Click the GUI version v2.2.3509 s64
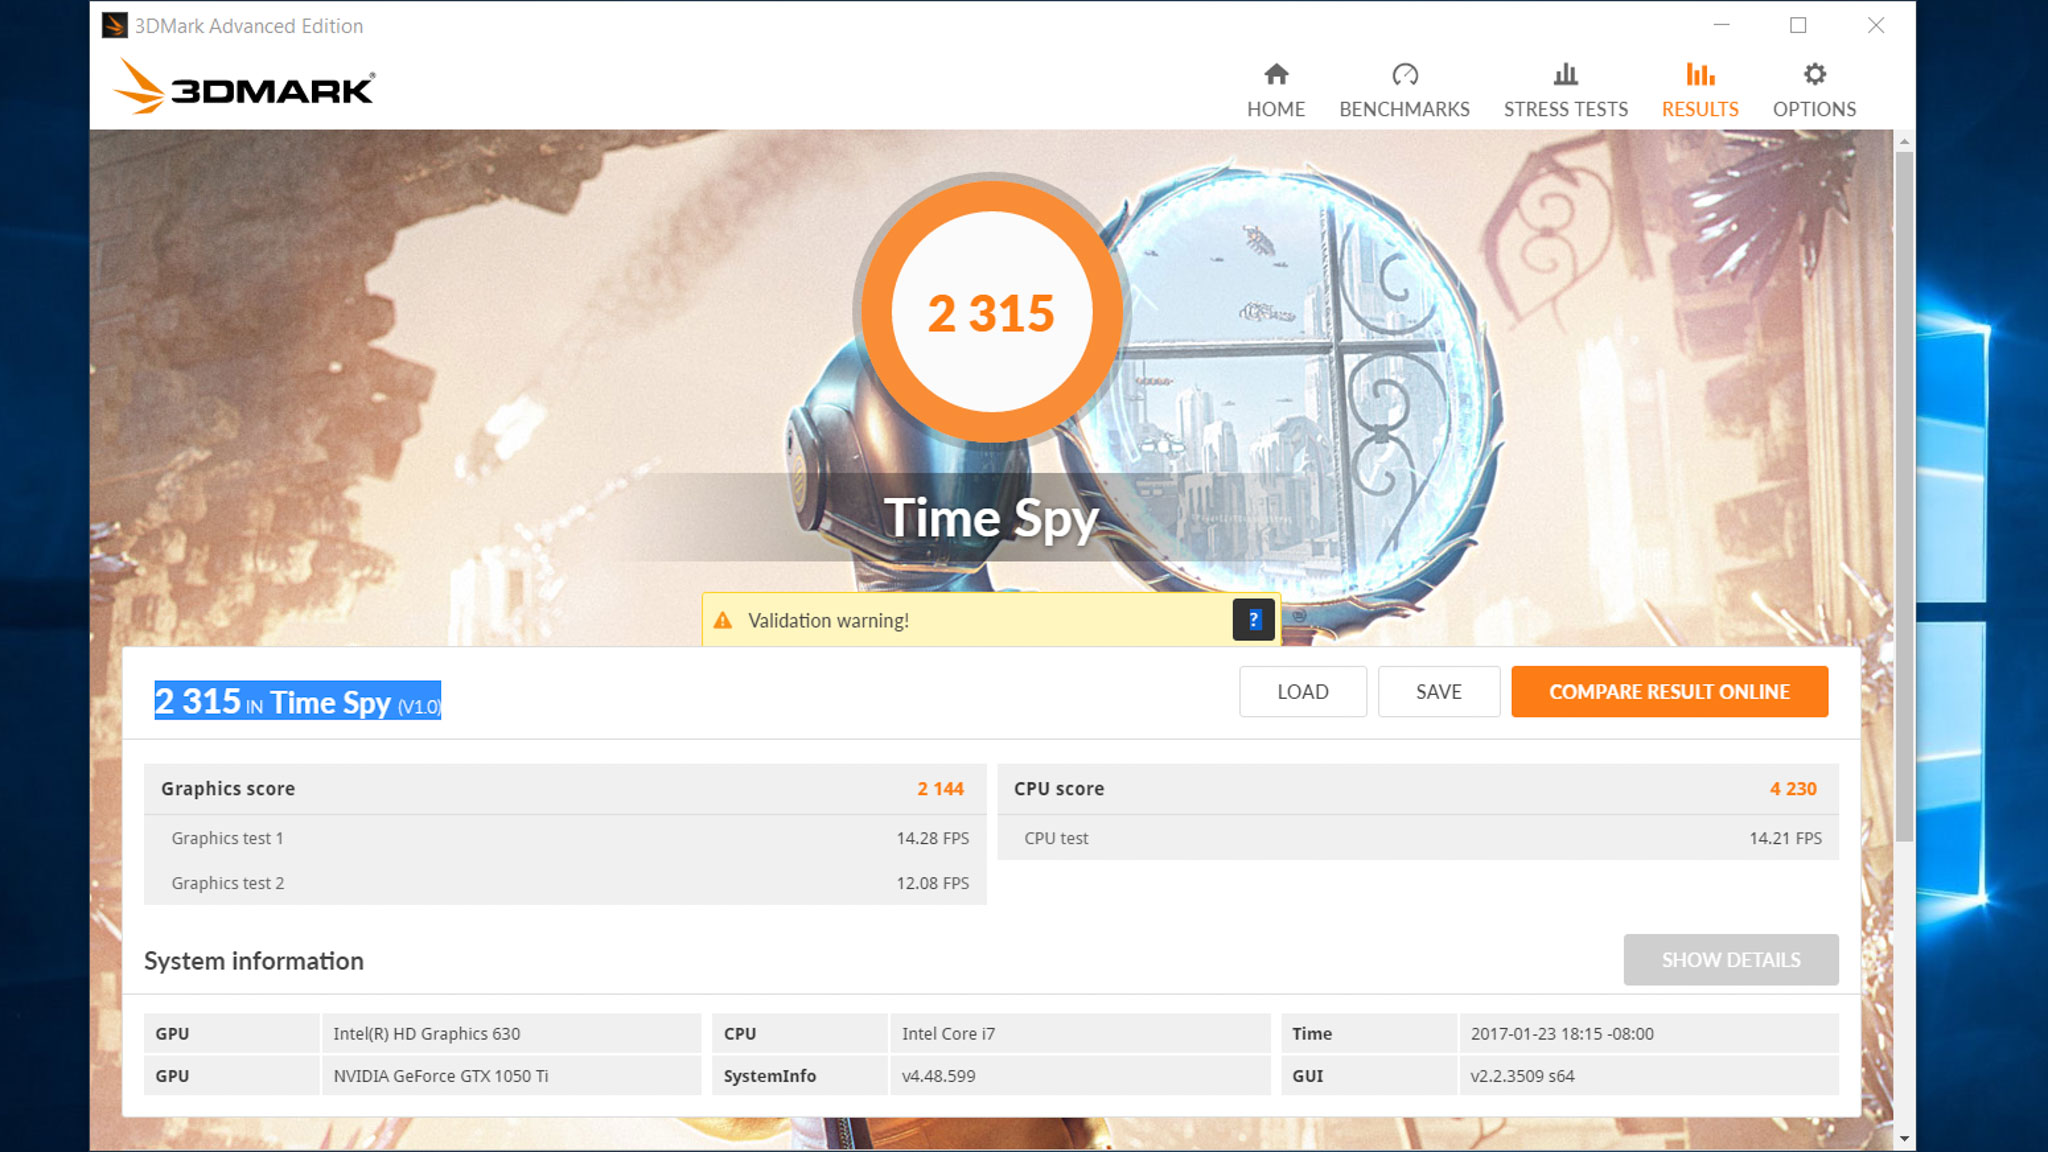 point(1648,1076)
